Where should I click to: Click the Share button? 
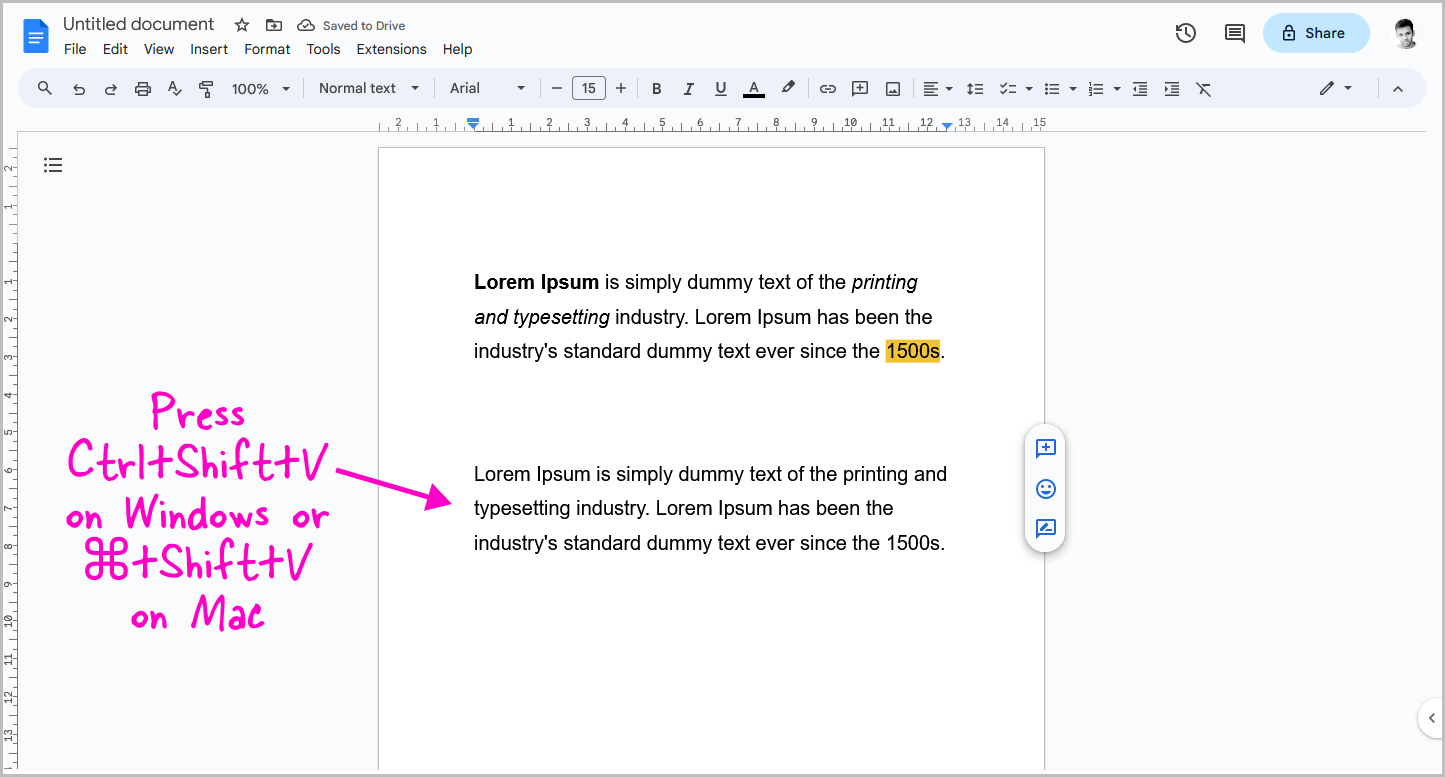click(x=1315, y=33)
